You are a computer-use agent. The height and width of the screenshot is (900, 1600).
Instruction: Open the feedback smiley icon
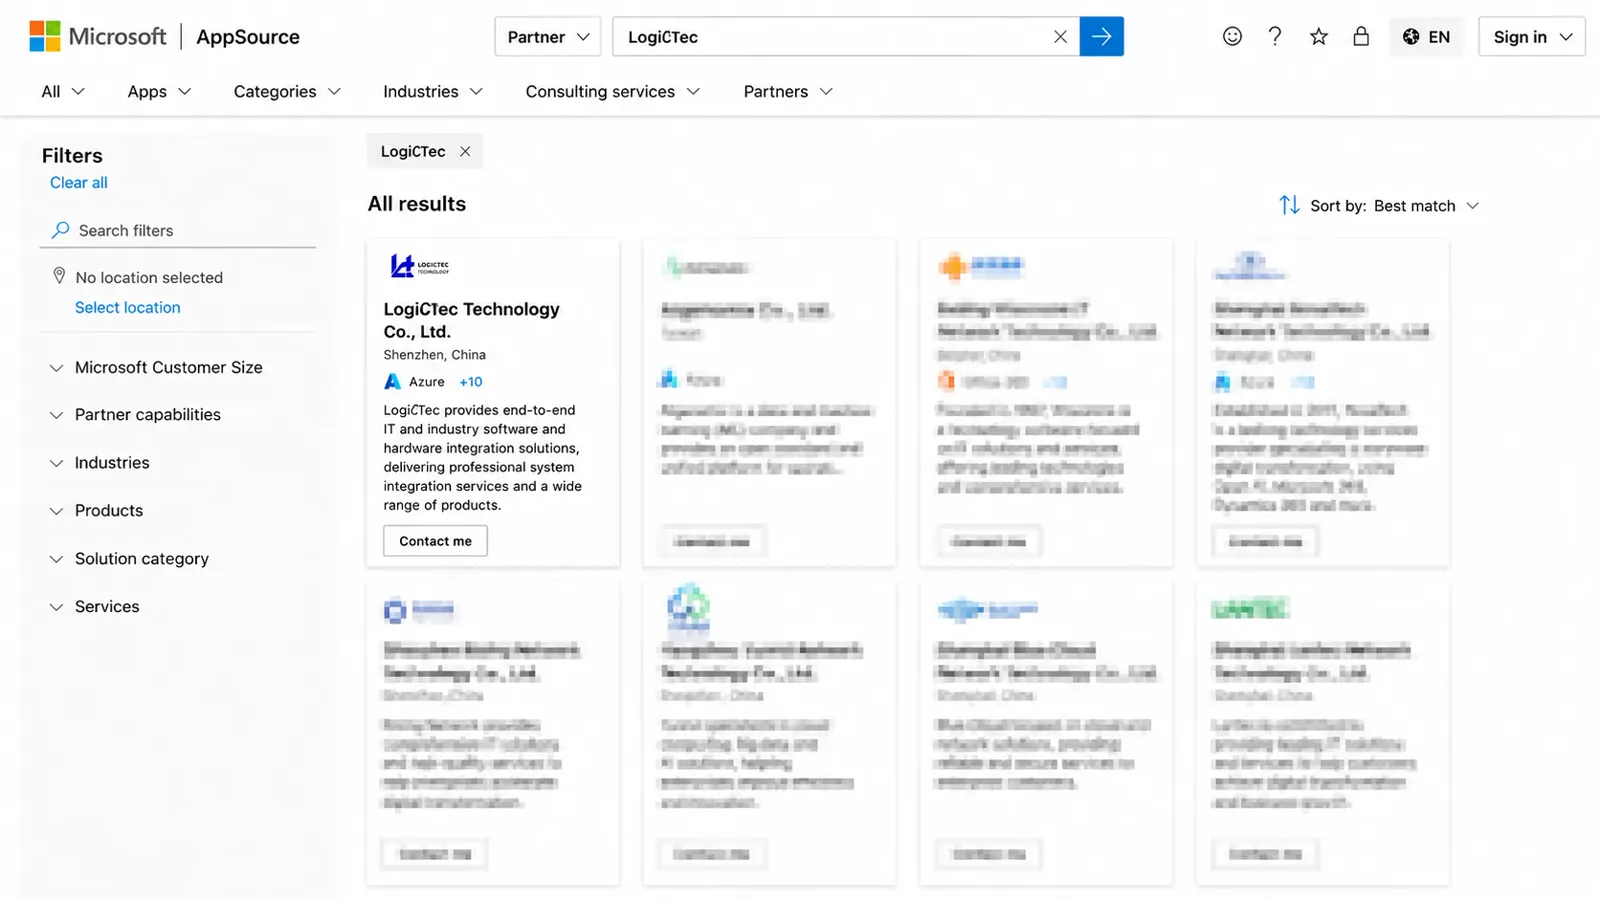[1232, 37]
